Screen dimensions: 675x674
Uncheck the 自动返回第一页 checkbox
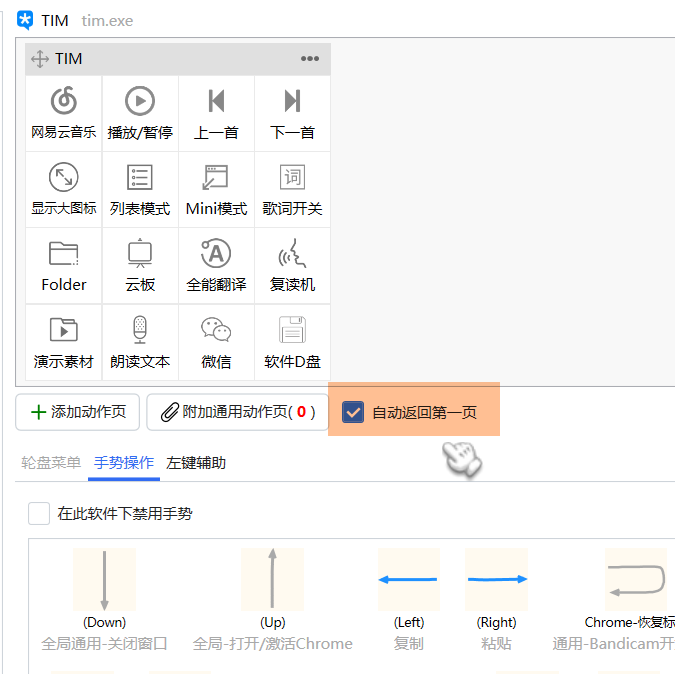[353, 412]
